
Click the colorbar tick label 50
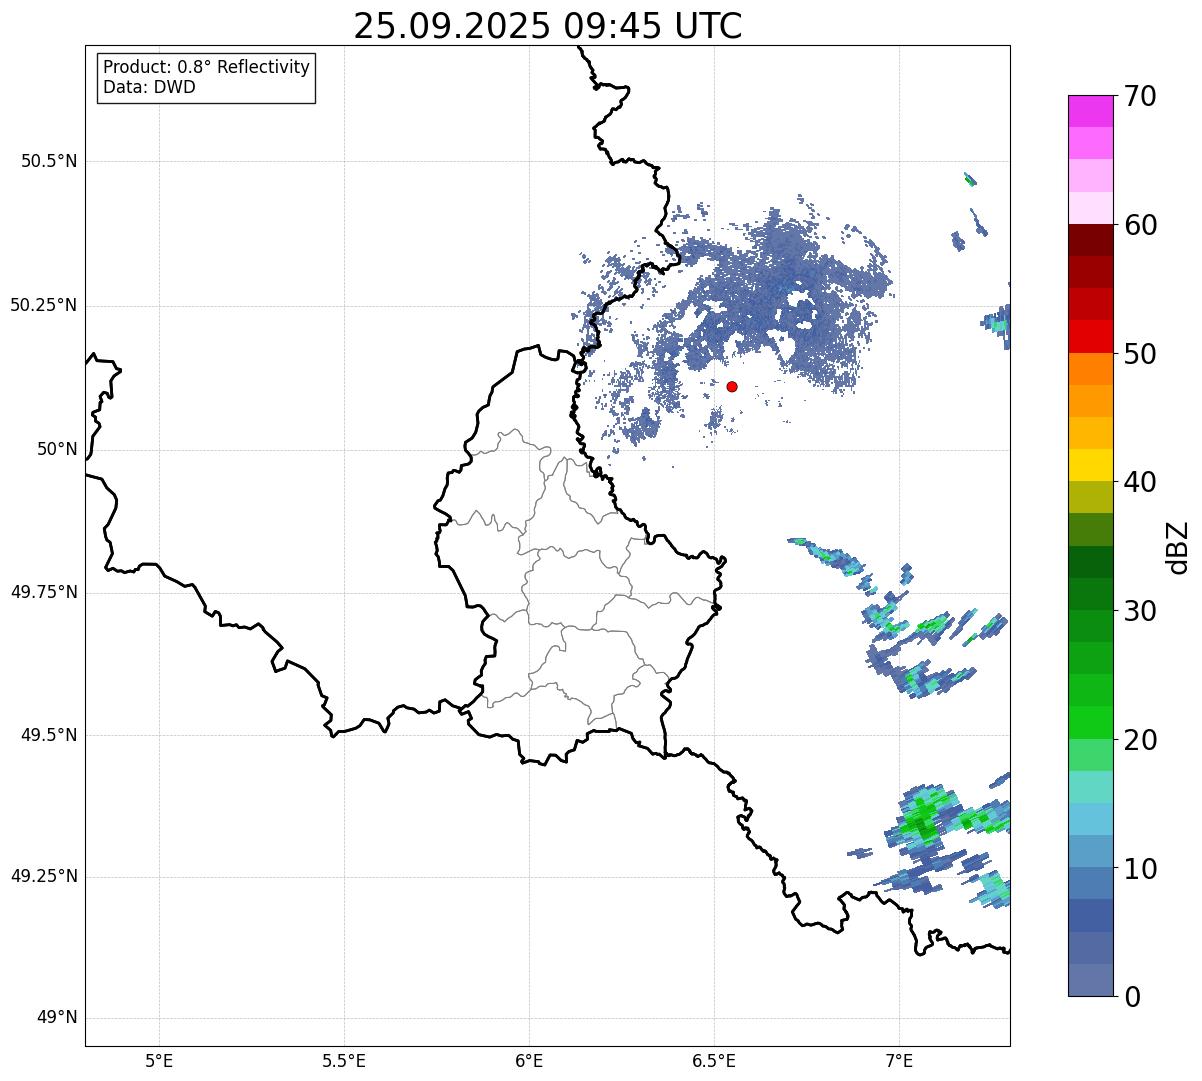1140,354
